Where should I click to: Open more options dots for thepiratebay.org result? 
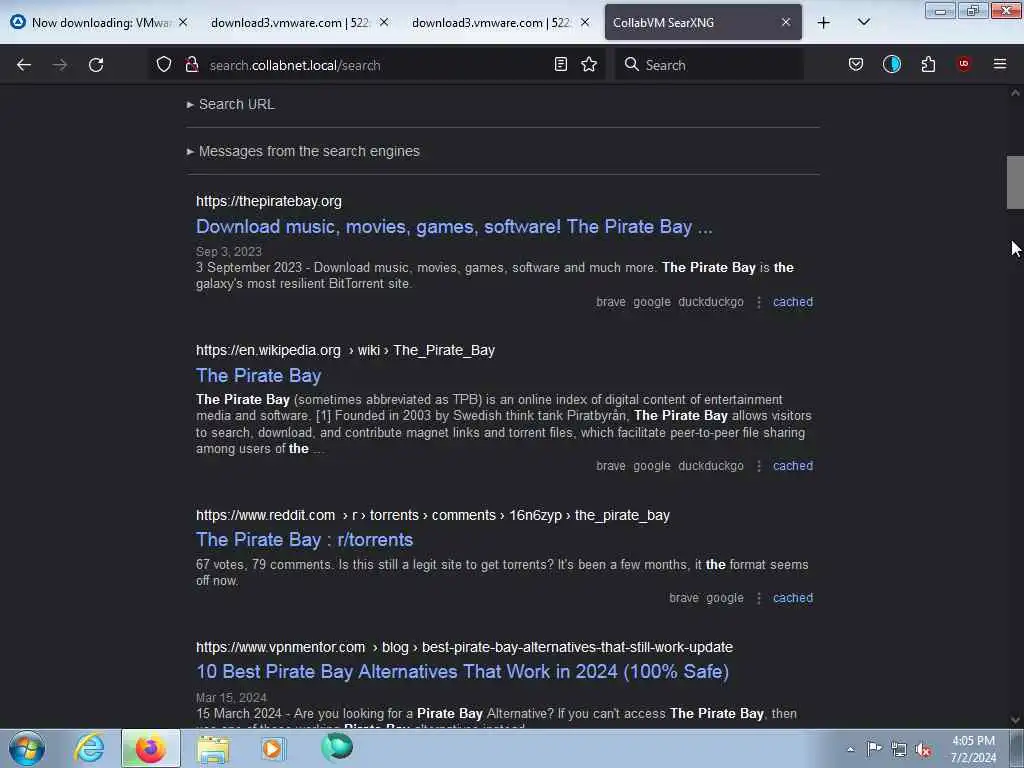point(758,302)
